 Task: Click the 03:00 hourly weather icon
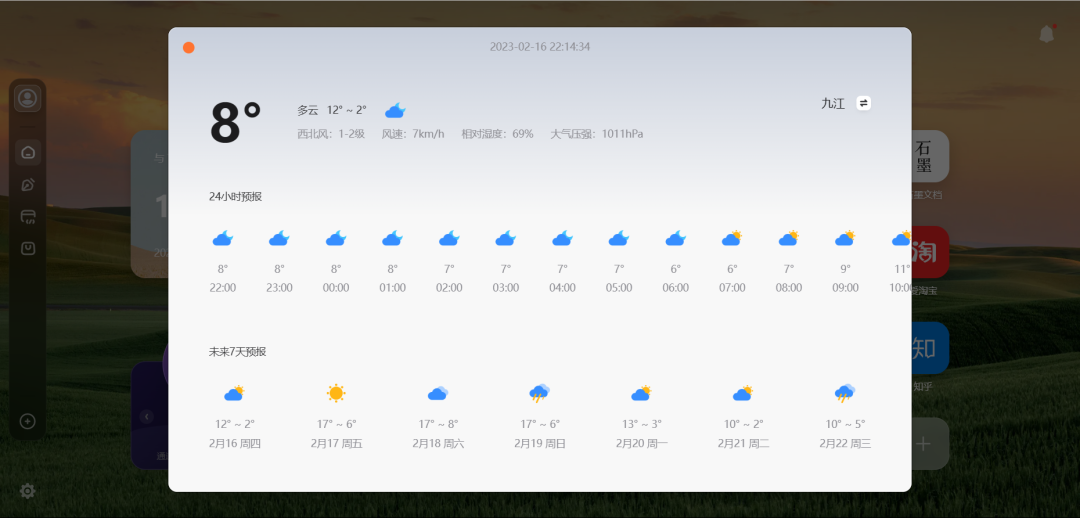pos(506,238)
